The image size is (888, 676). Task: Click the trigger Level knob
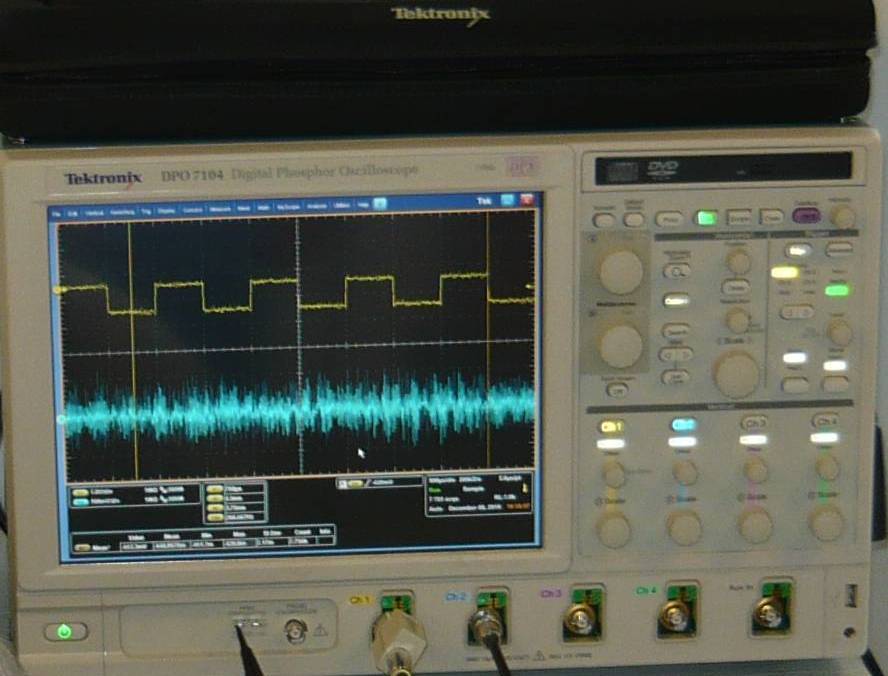coord(839,333)
